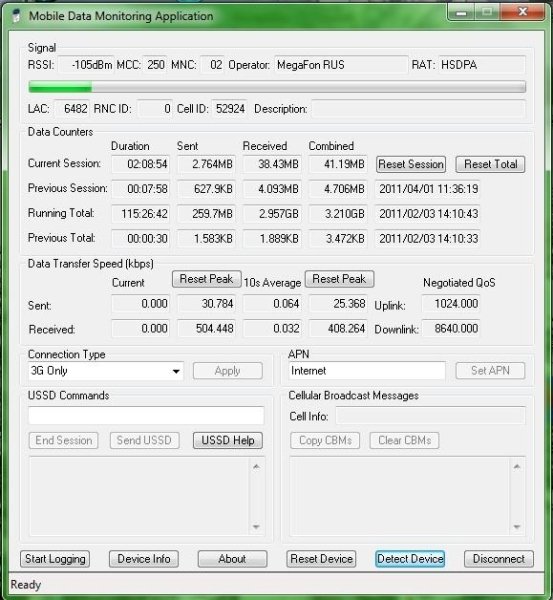Click Reset Device button
This screenshot has height=600, width=553.
pyautogui.click(x=321, y=559)
